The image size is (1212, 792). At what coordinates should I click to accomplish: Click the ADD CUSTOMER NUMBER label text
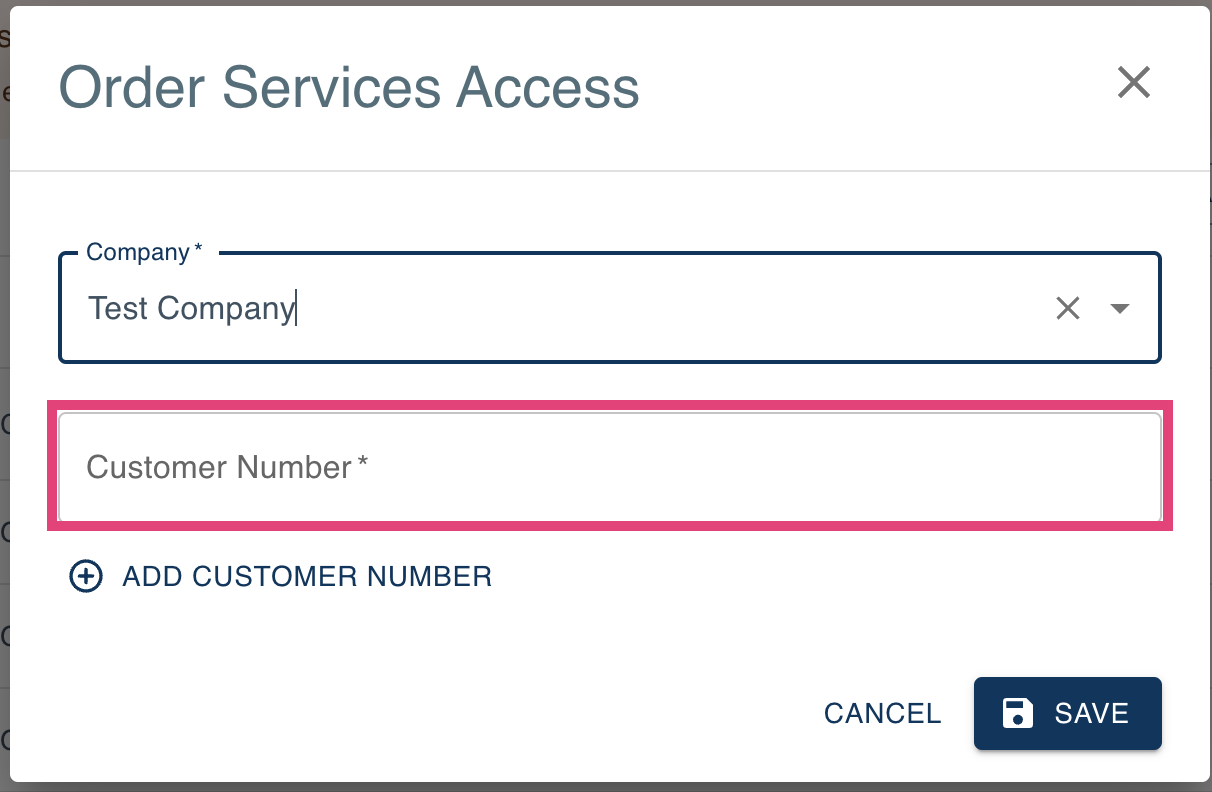(x=307, y=576)
